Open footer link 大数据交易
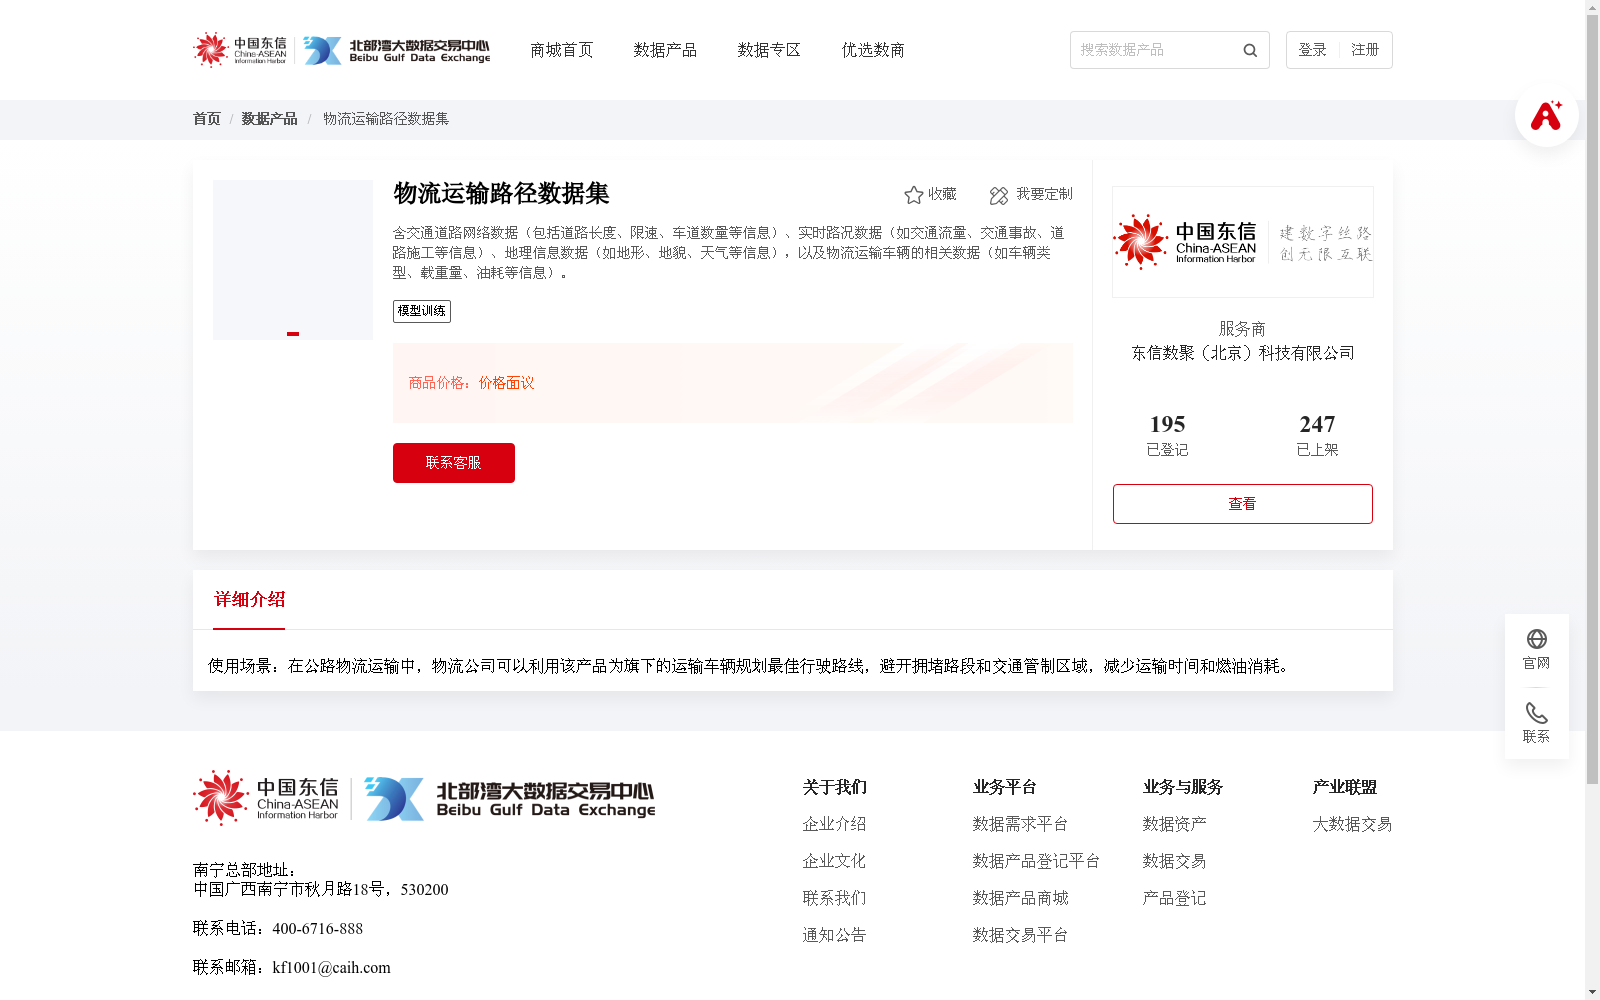This screenshot has height=1000, width=1600. 1352,824
